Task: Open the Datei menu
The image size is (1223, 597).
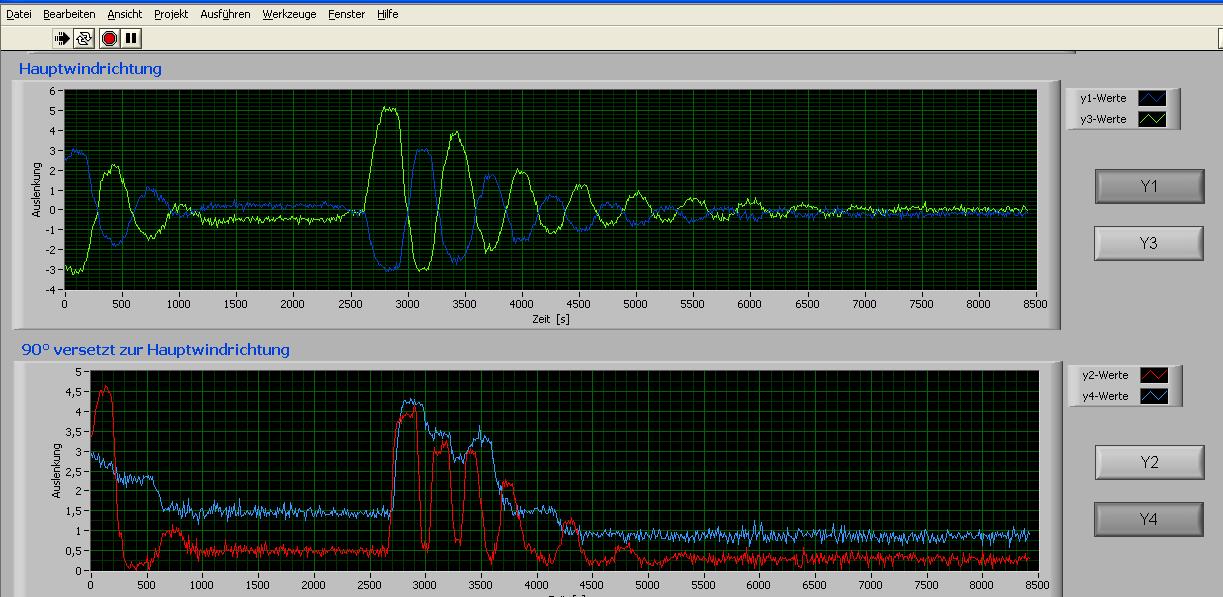Action: click(x=19, y=14)
